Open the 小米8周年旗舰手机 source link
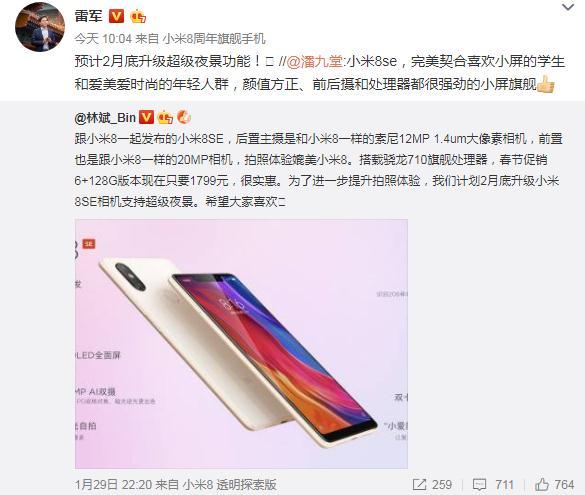 point(214,39)
